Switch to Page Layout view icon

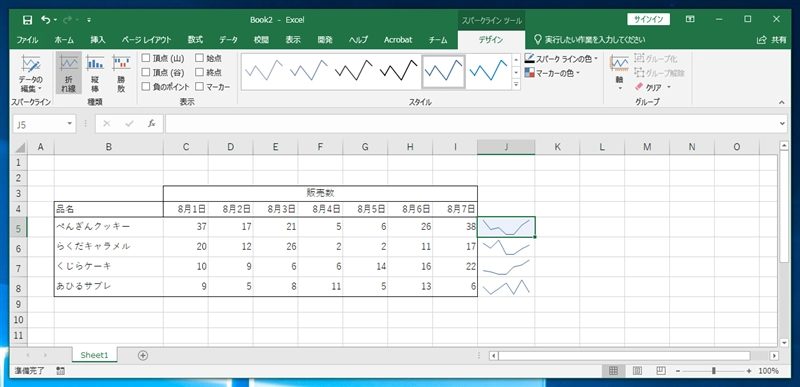[637, 371]
